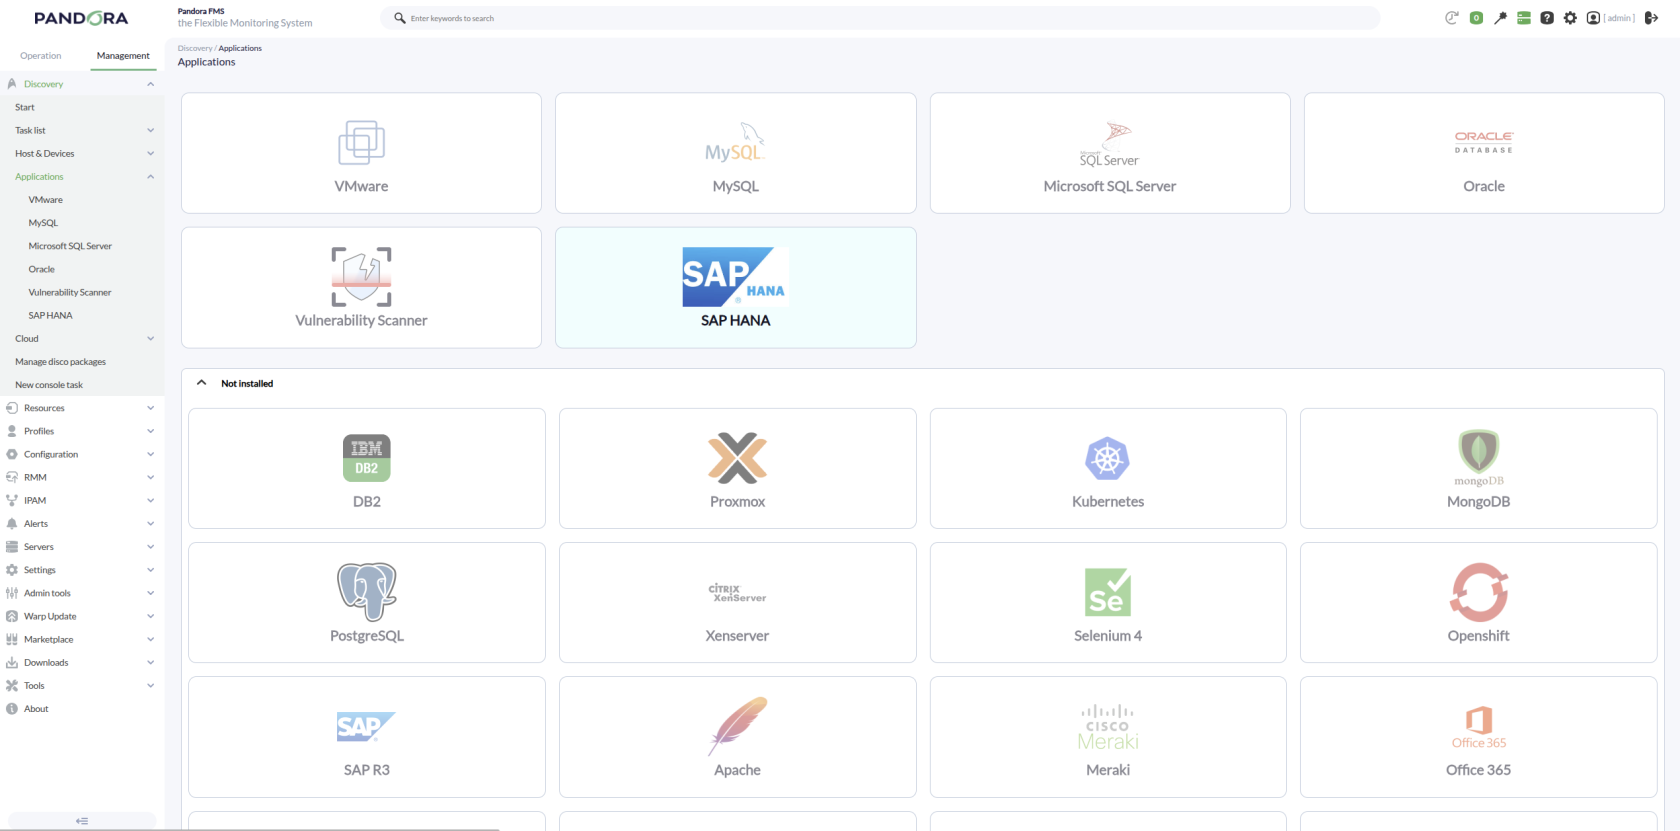Choose MySQL in the sidebar menu
Image resolution: width=1680 pixels, height=831 pixels.
[x=43, y=223]
